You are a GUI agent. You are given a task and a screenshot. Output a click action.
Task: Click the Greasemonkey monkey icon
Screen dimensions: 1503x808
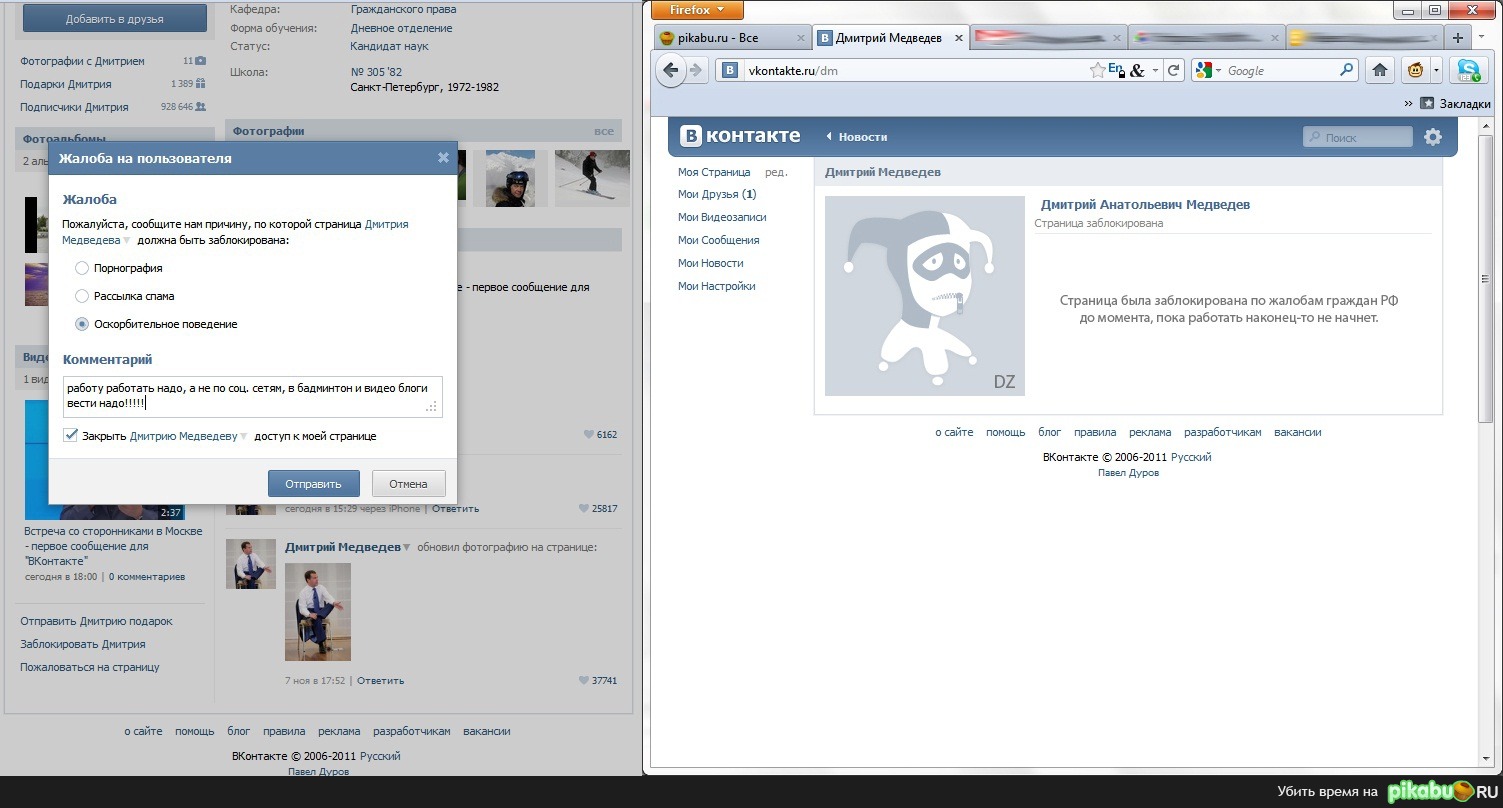click(1415, 70)
